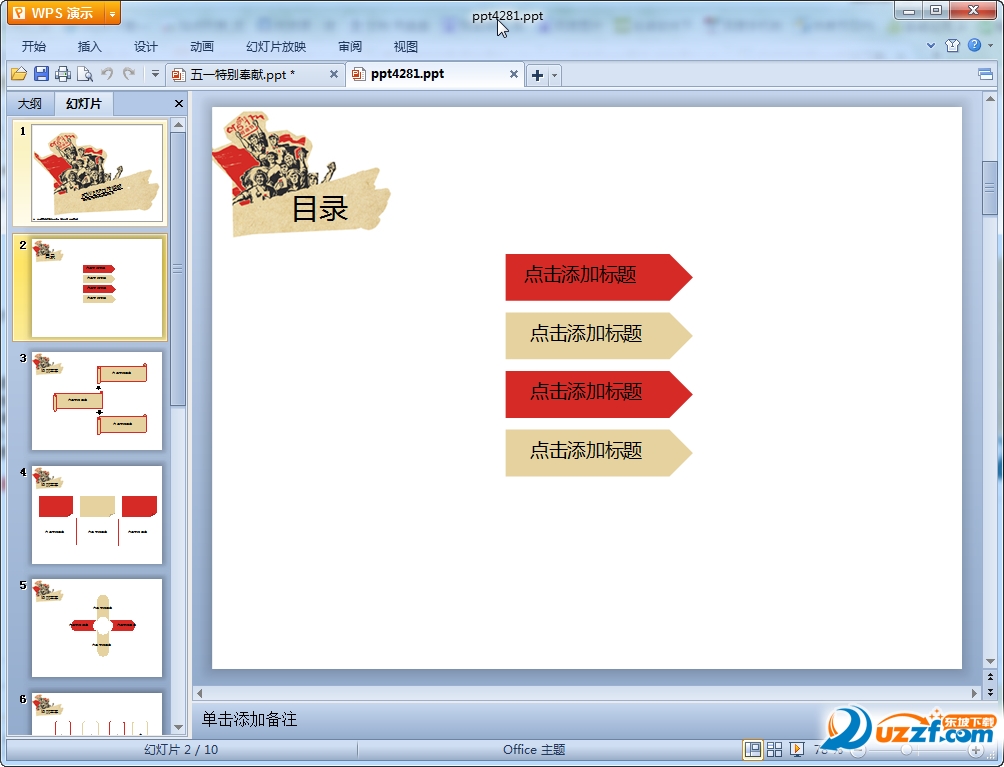Open Print Preview from quick toolbar
This screenshot has width=1004, height=767.
(85, 74)
